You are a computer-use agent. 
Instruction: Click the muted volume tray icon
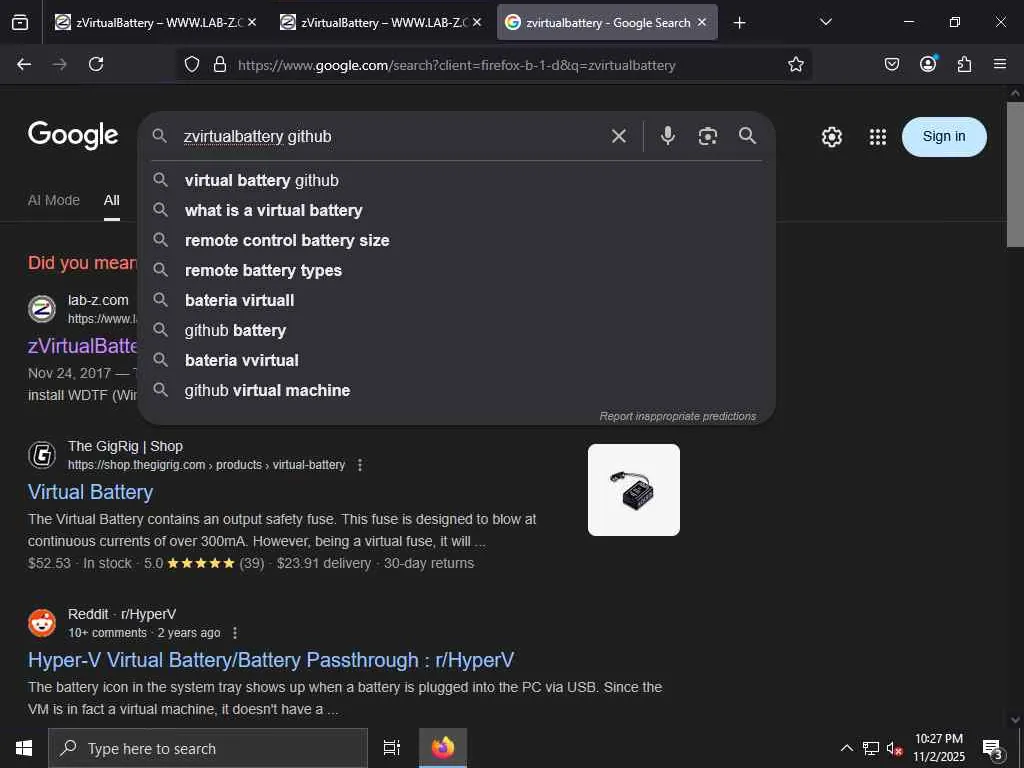tap(894, 748)
